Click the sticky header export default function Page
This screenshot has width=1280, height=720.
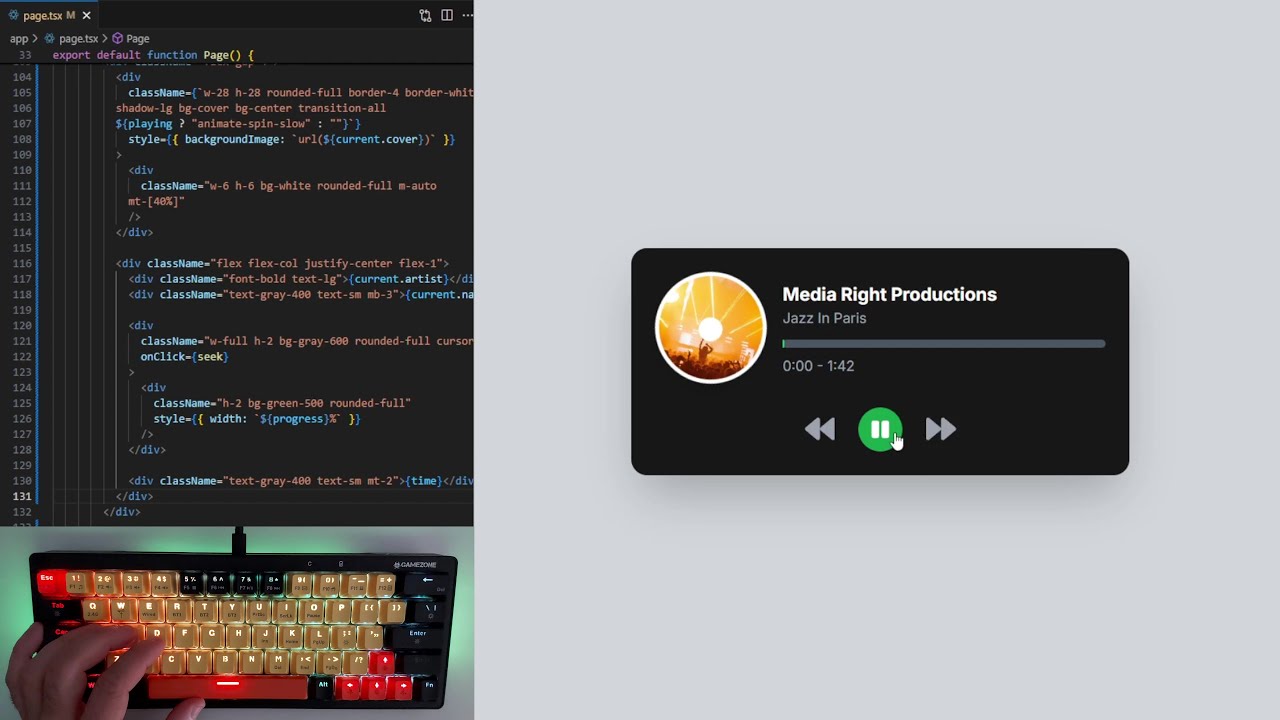tap(153, 55)
